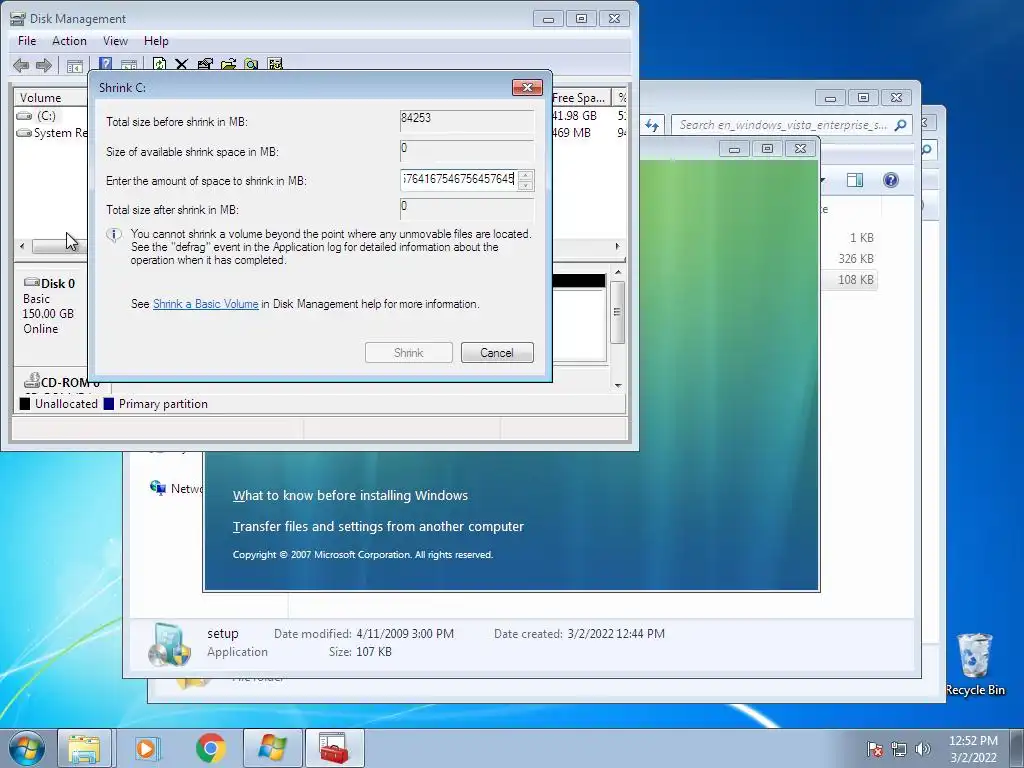Screen dimensions: 1024x768
Task: Click the Explorer refresh arrows button
Action: [x=652, y=125]
